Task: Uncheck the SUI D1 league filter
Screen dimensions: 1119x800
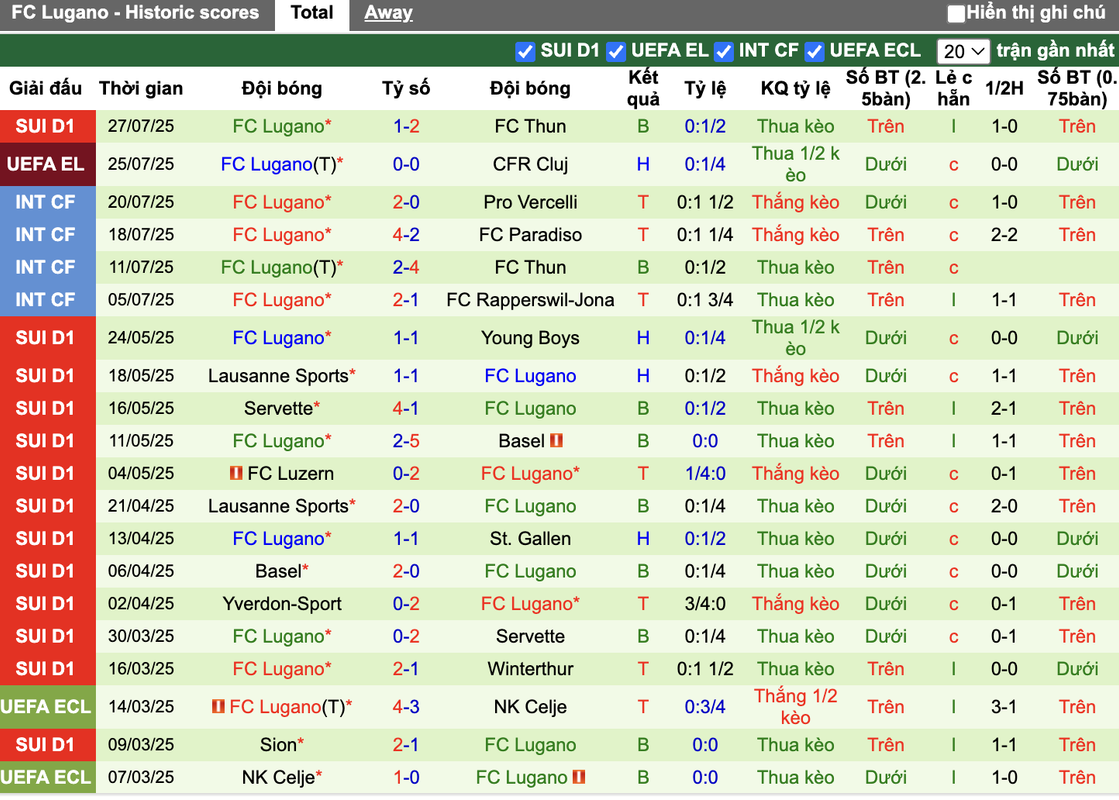Action: tap(525, 51)
